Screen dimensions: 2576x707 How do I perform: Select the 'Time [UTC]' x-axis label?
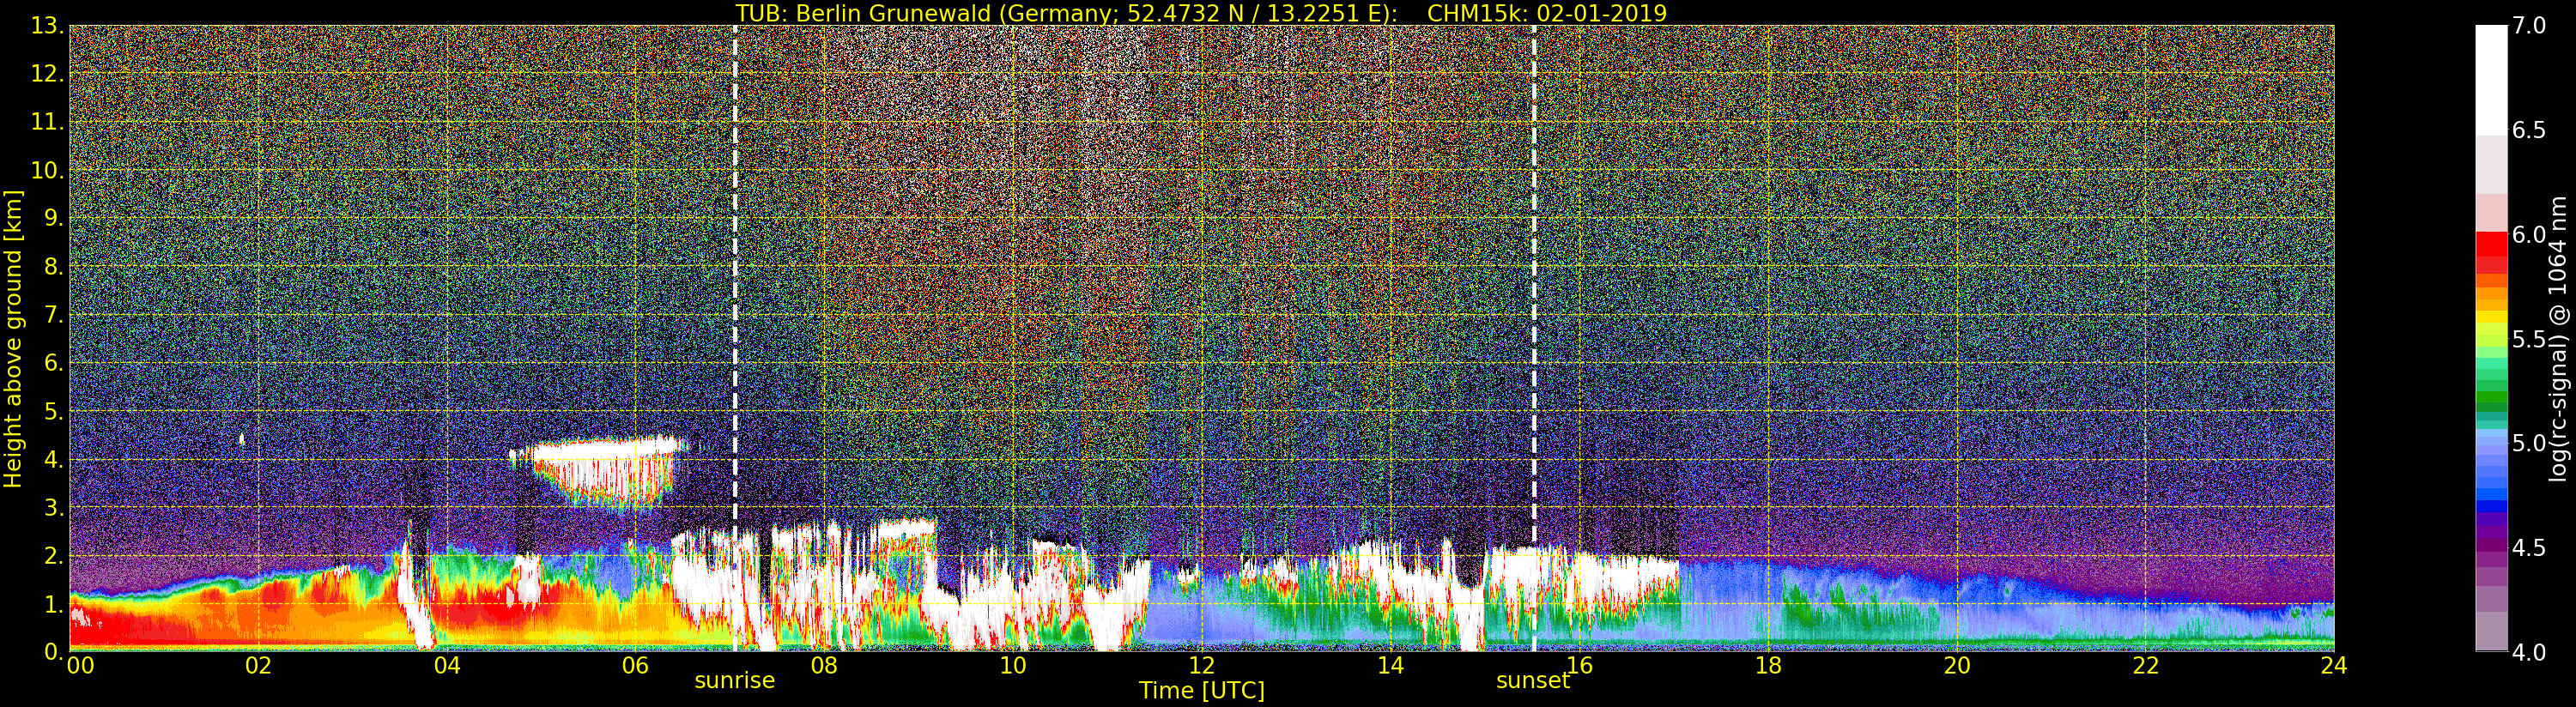[1201, 691]
